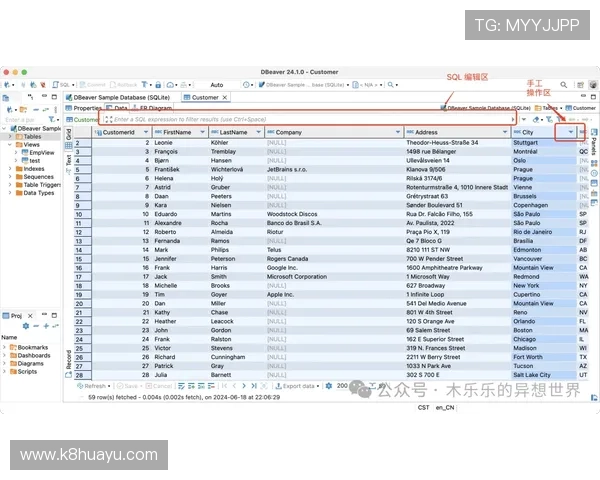Select the EmpView tree item
The image size is (600, 480).
[x=38, y=153]
